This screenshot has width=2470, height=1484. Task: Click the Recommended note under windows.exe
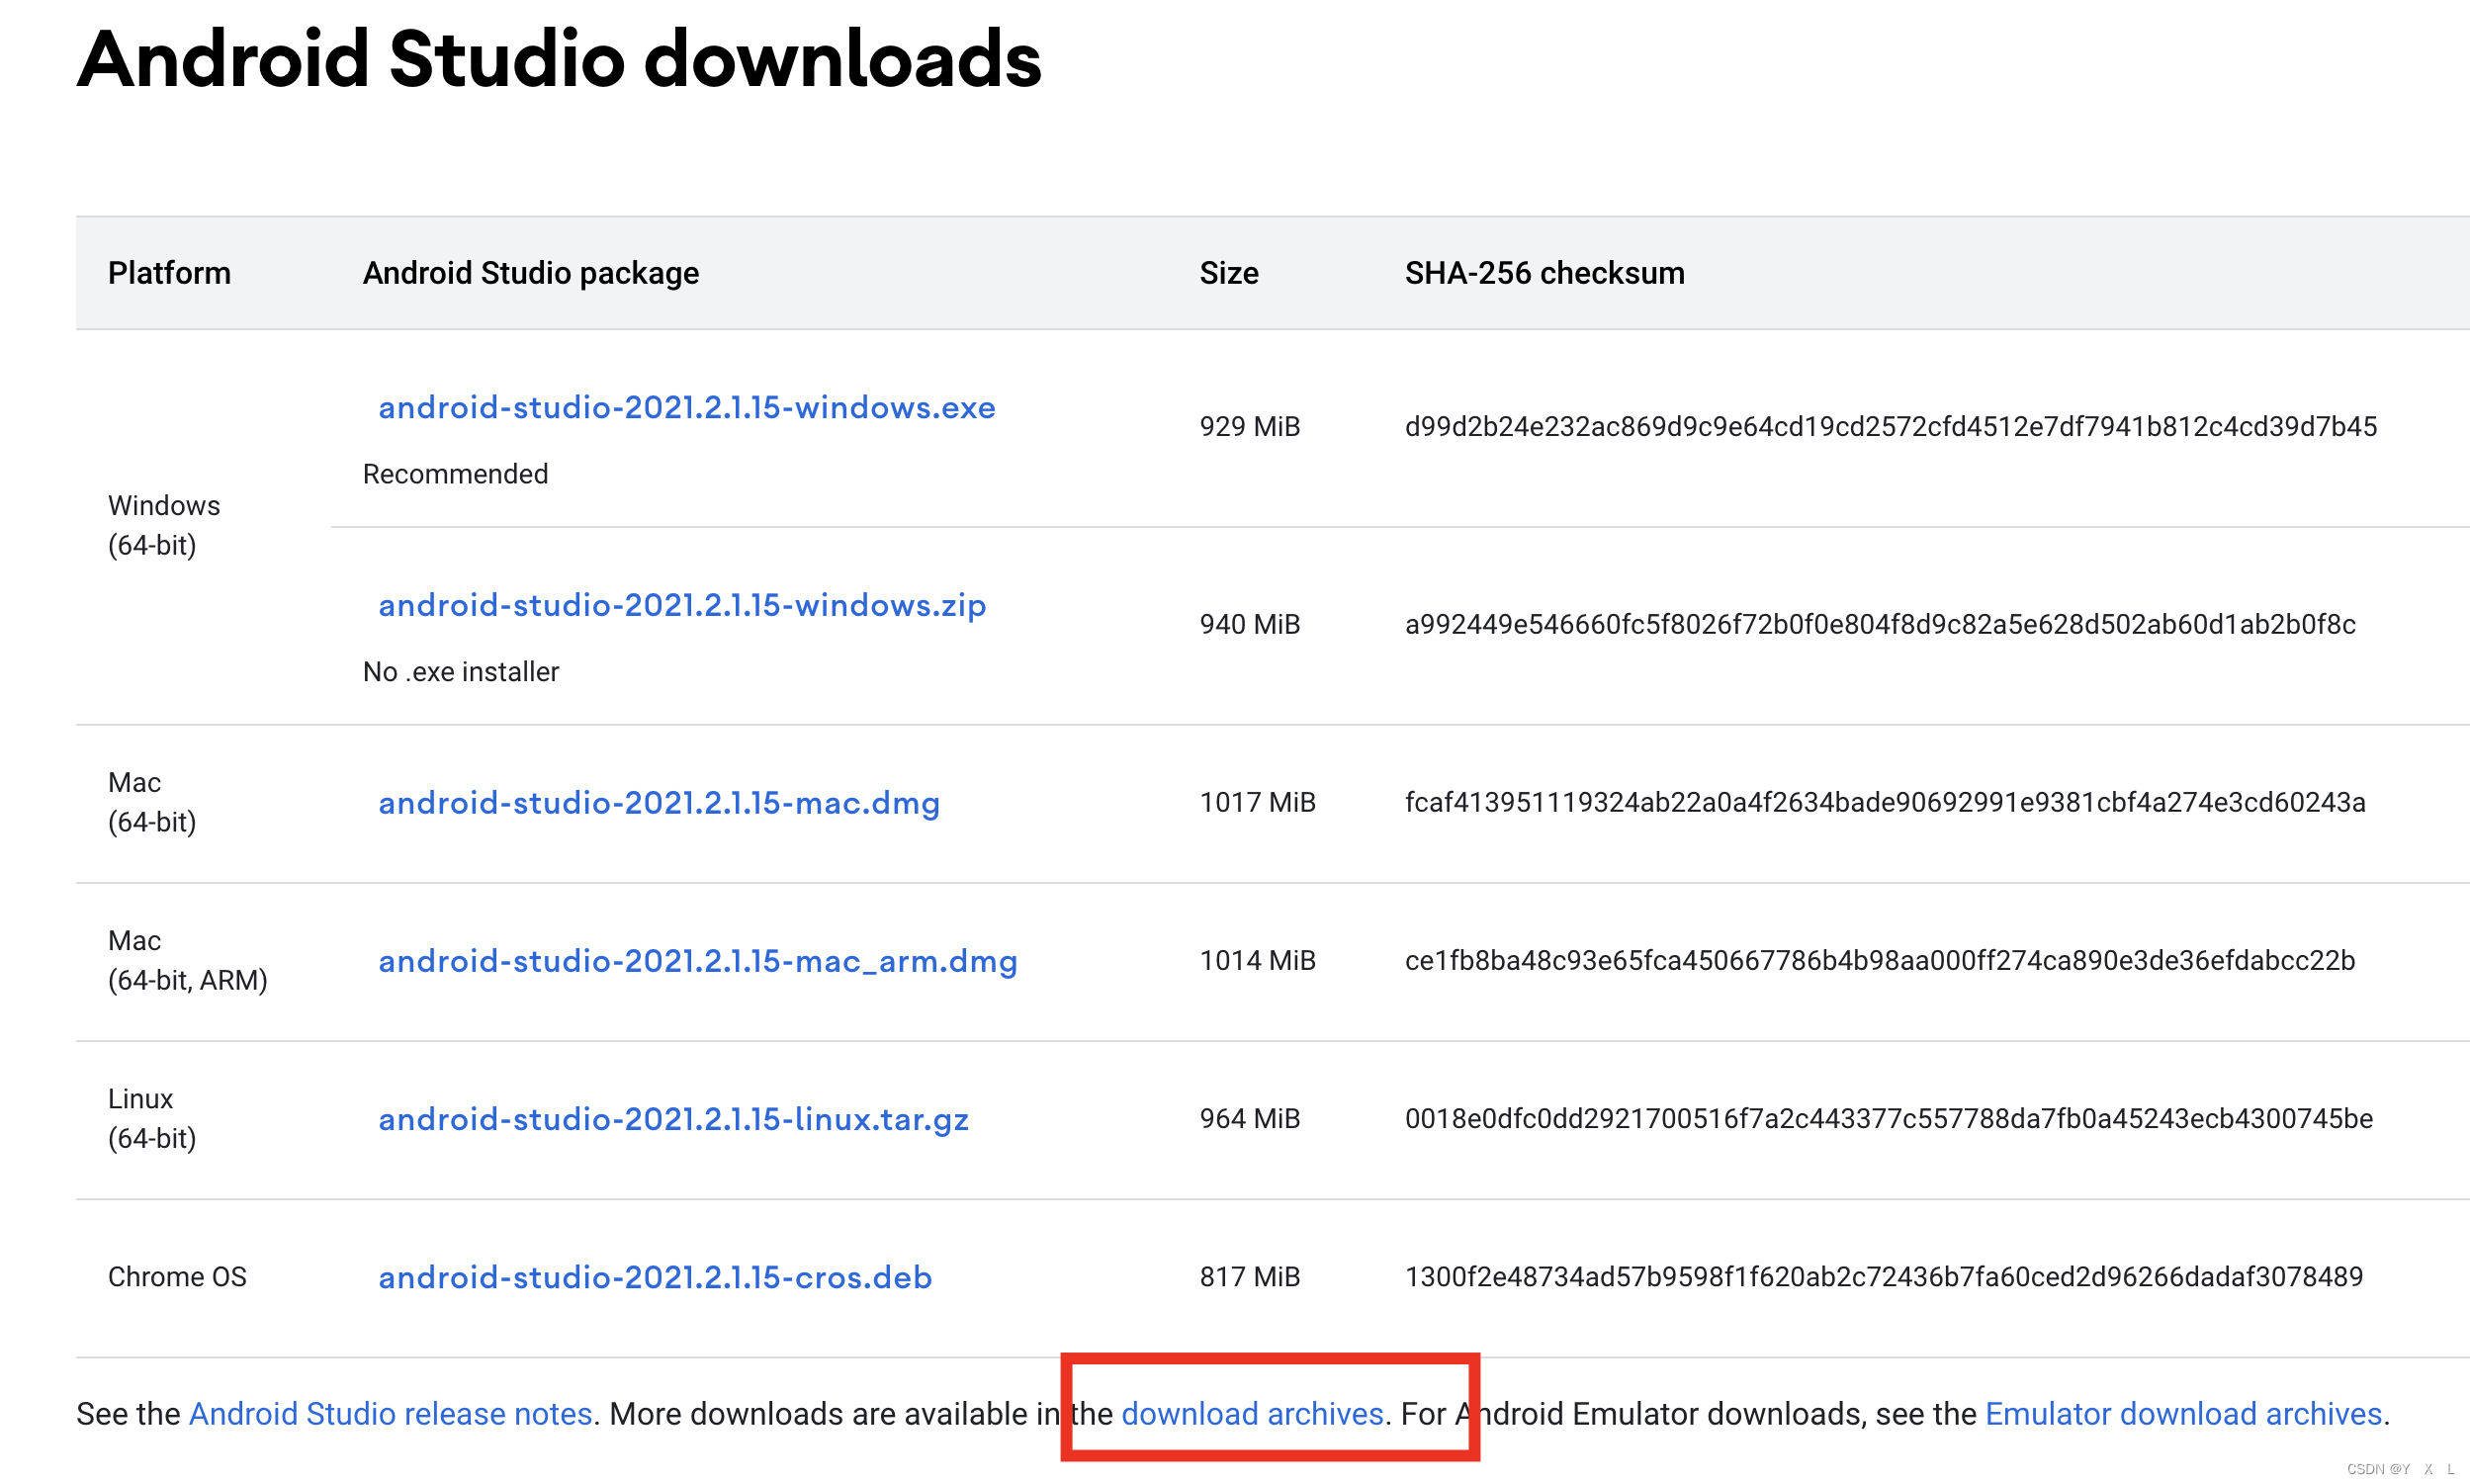coord(455,475)
